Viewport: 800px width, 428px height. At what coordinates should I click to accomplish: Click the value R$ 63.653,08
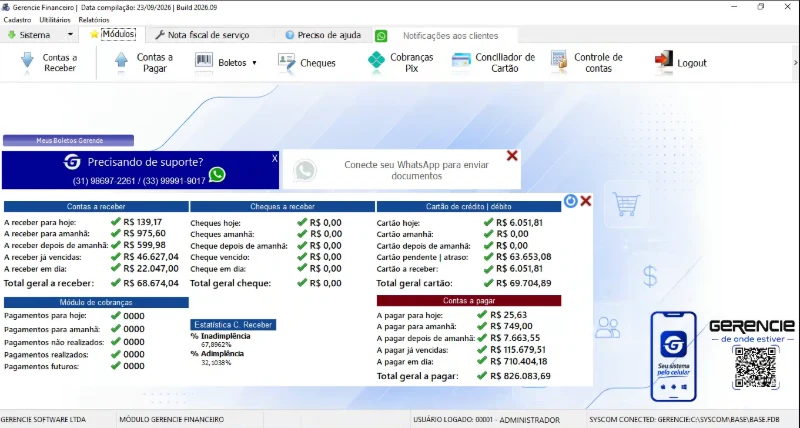point(524,257)
